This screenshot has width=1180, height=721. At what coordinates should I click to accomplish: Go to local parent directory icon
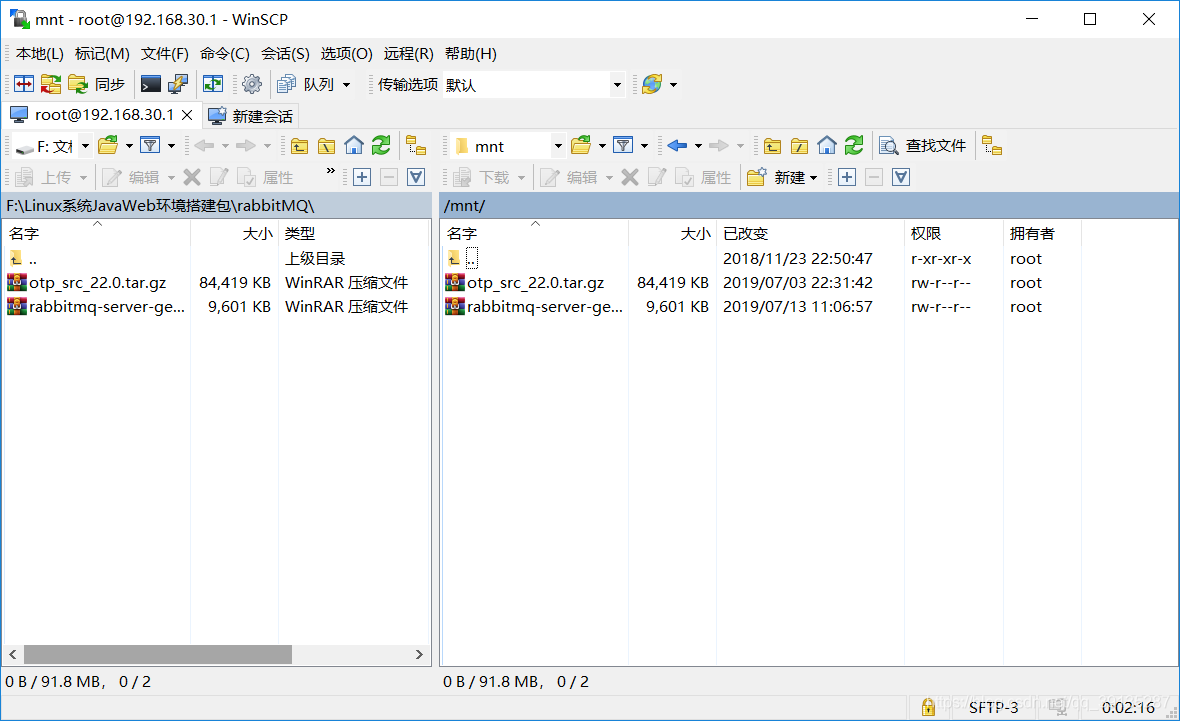(x=299, y=145)
